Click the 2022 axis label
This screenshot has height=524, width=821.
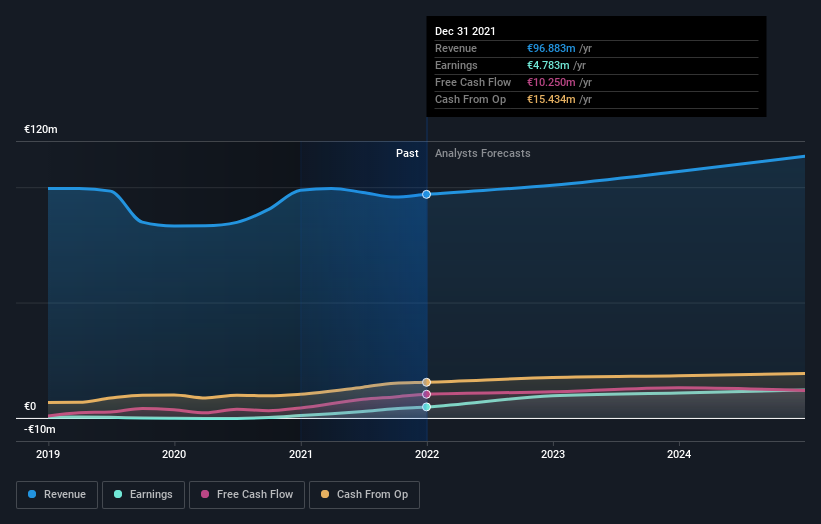427,454
